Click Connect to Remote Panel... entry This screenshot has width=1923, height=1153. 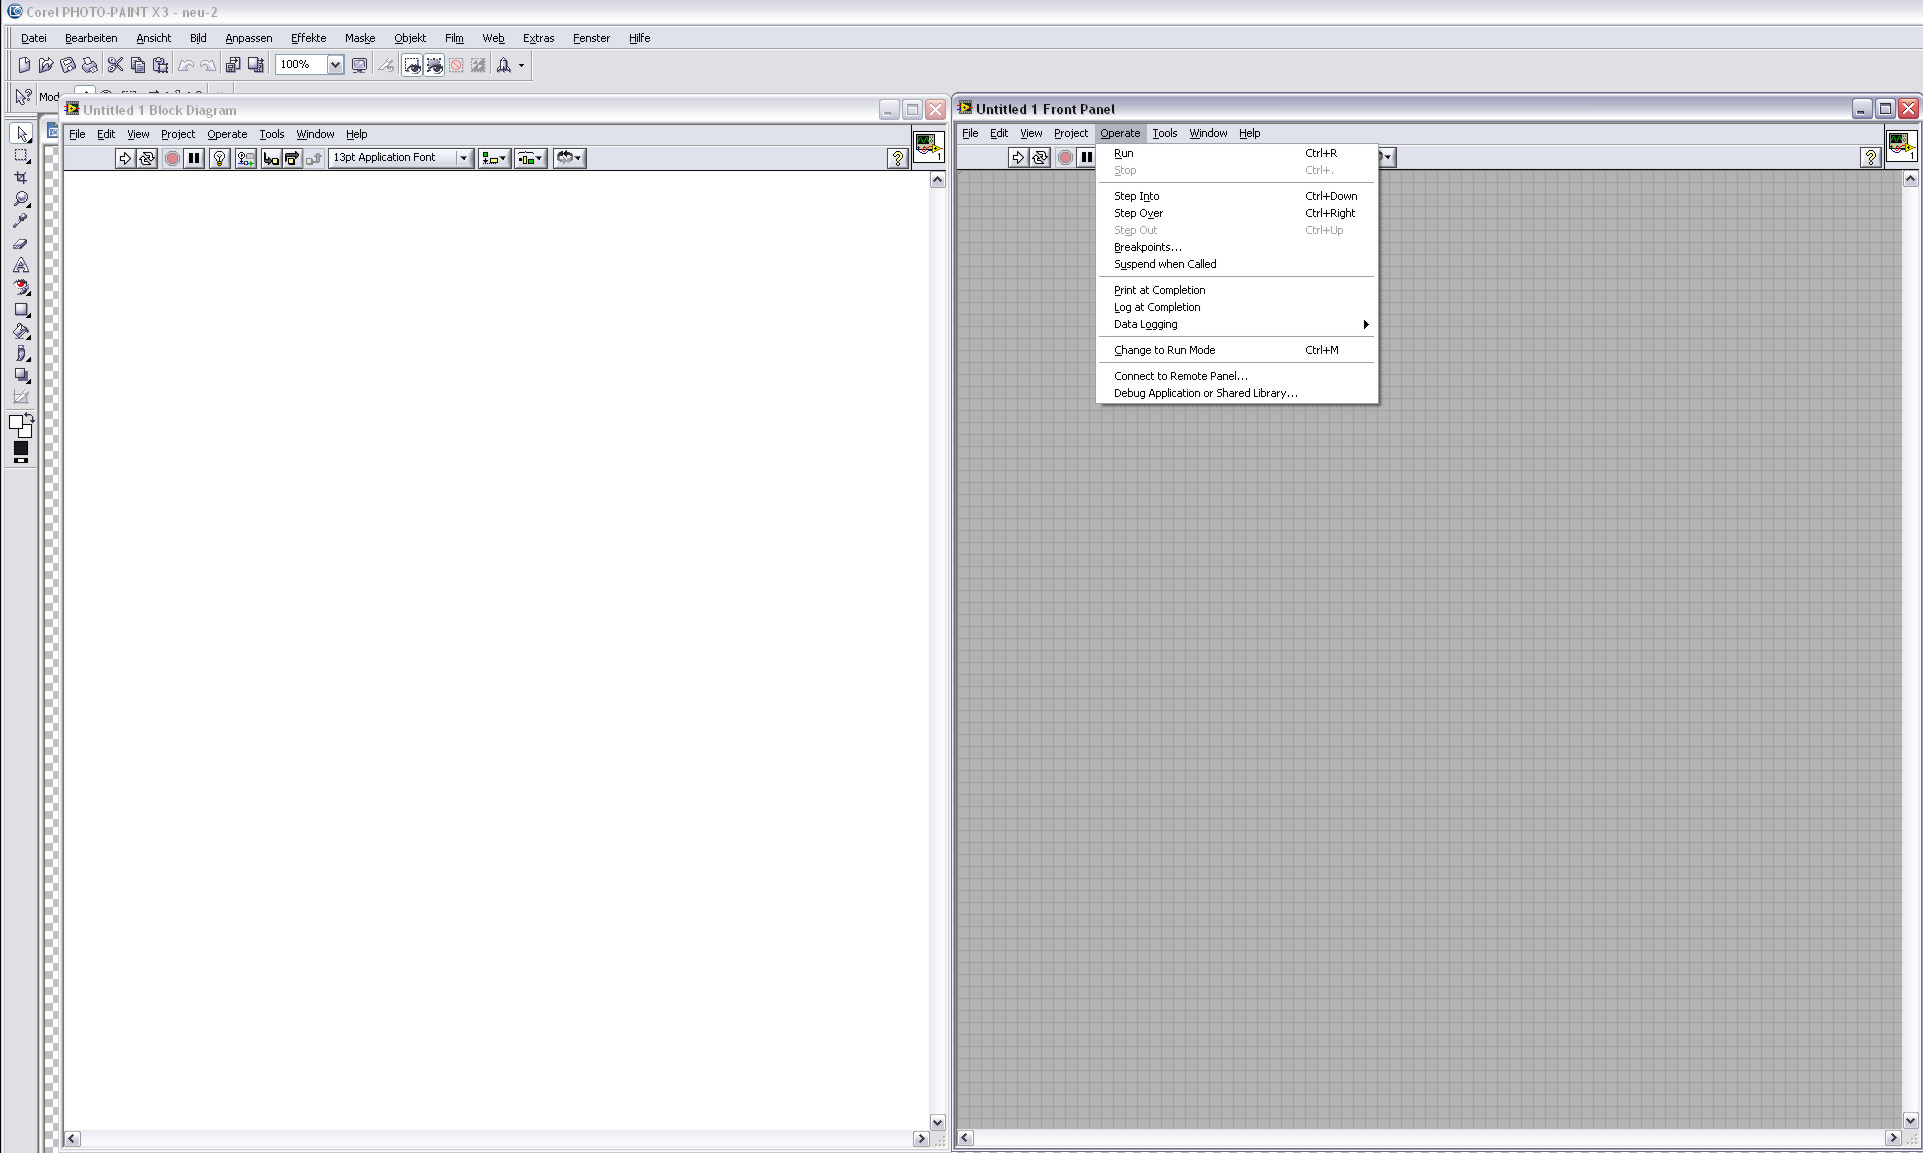(1180, 376)
